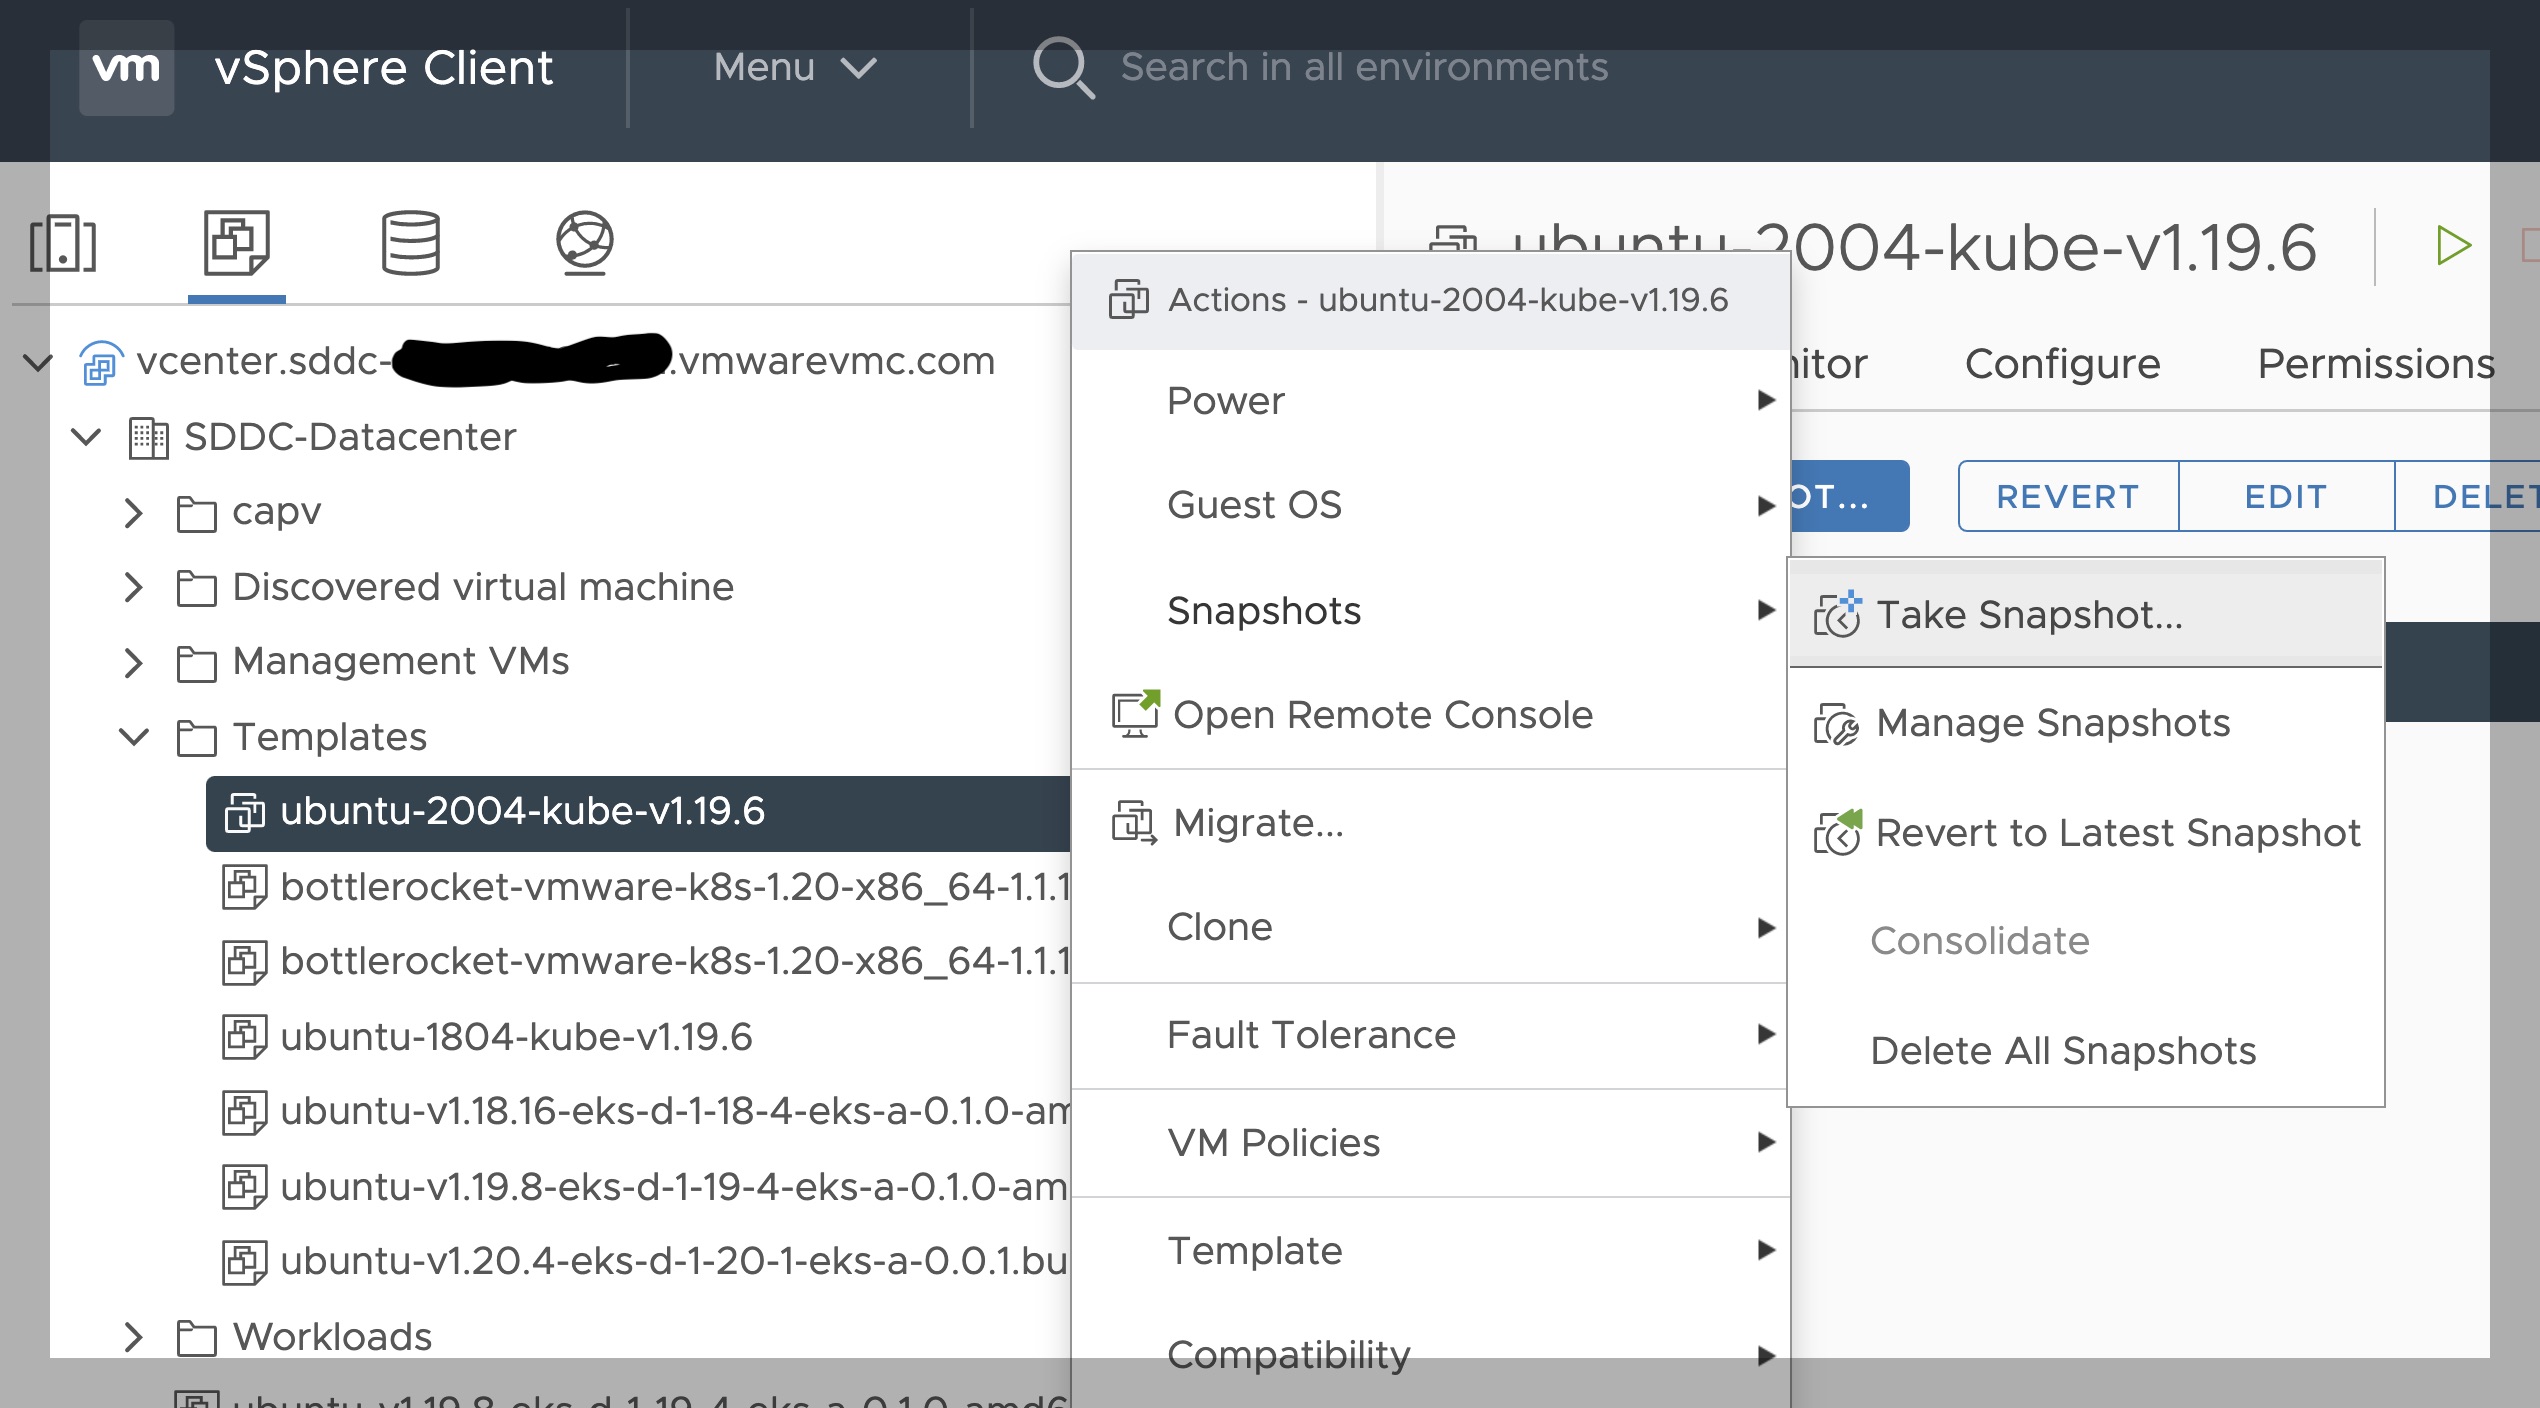
Task: Select the VMs and Templates view icon
Action: coord(236,242)
